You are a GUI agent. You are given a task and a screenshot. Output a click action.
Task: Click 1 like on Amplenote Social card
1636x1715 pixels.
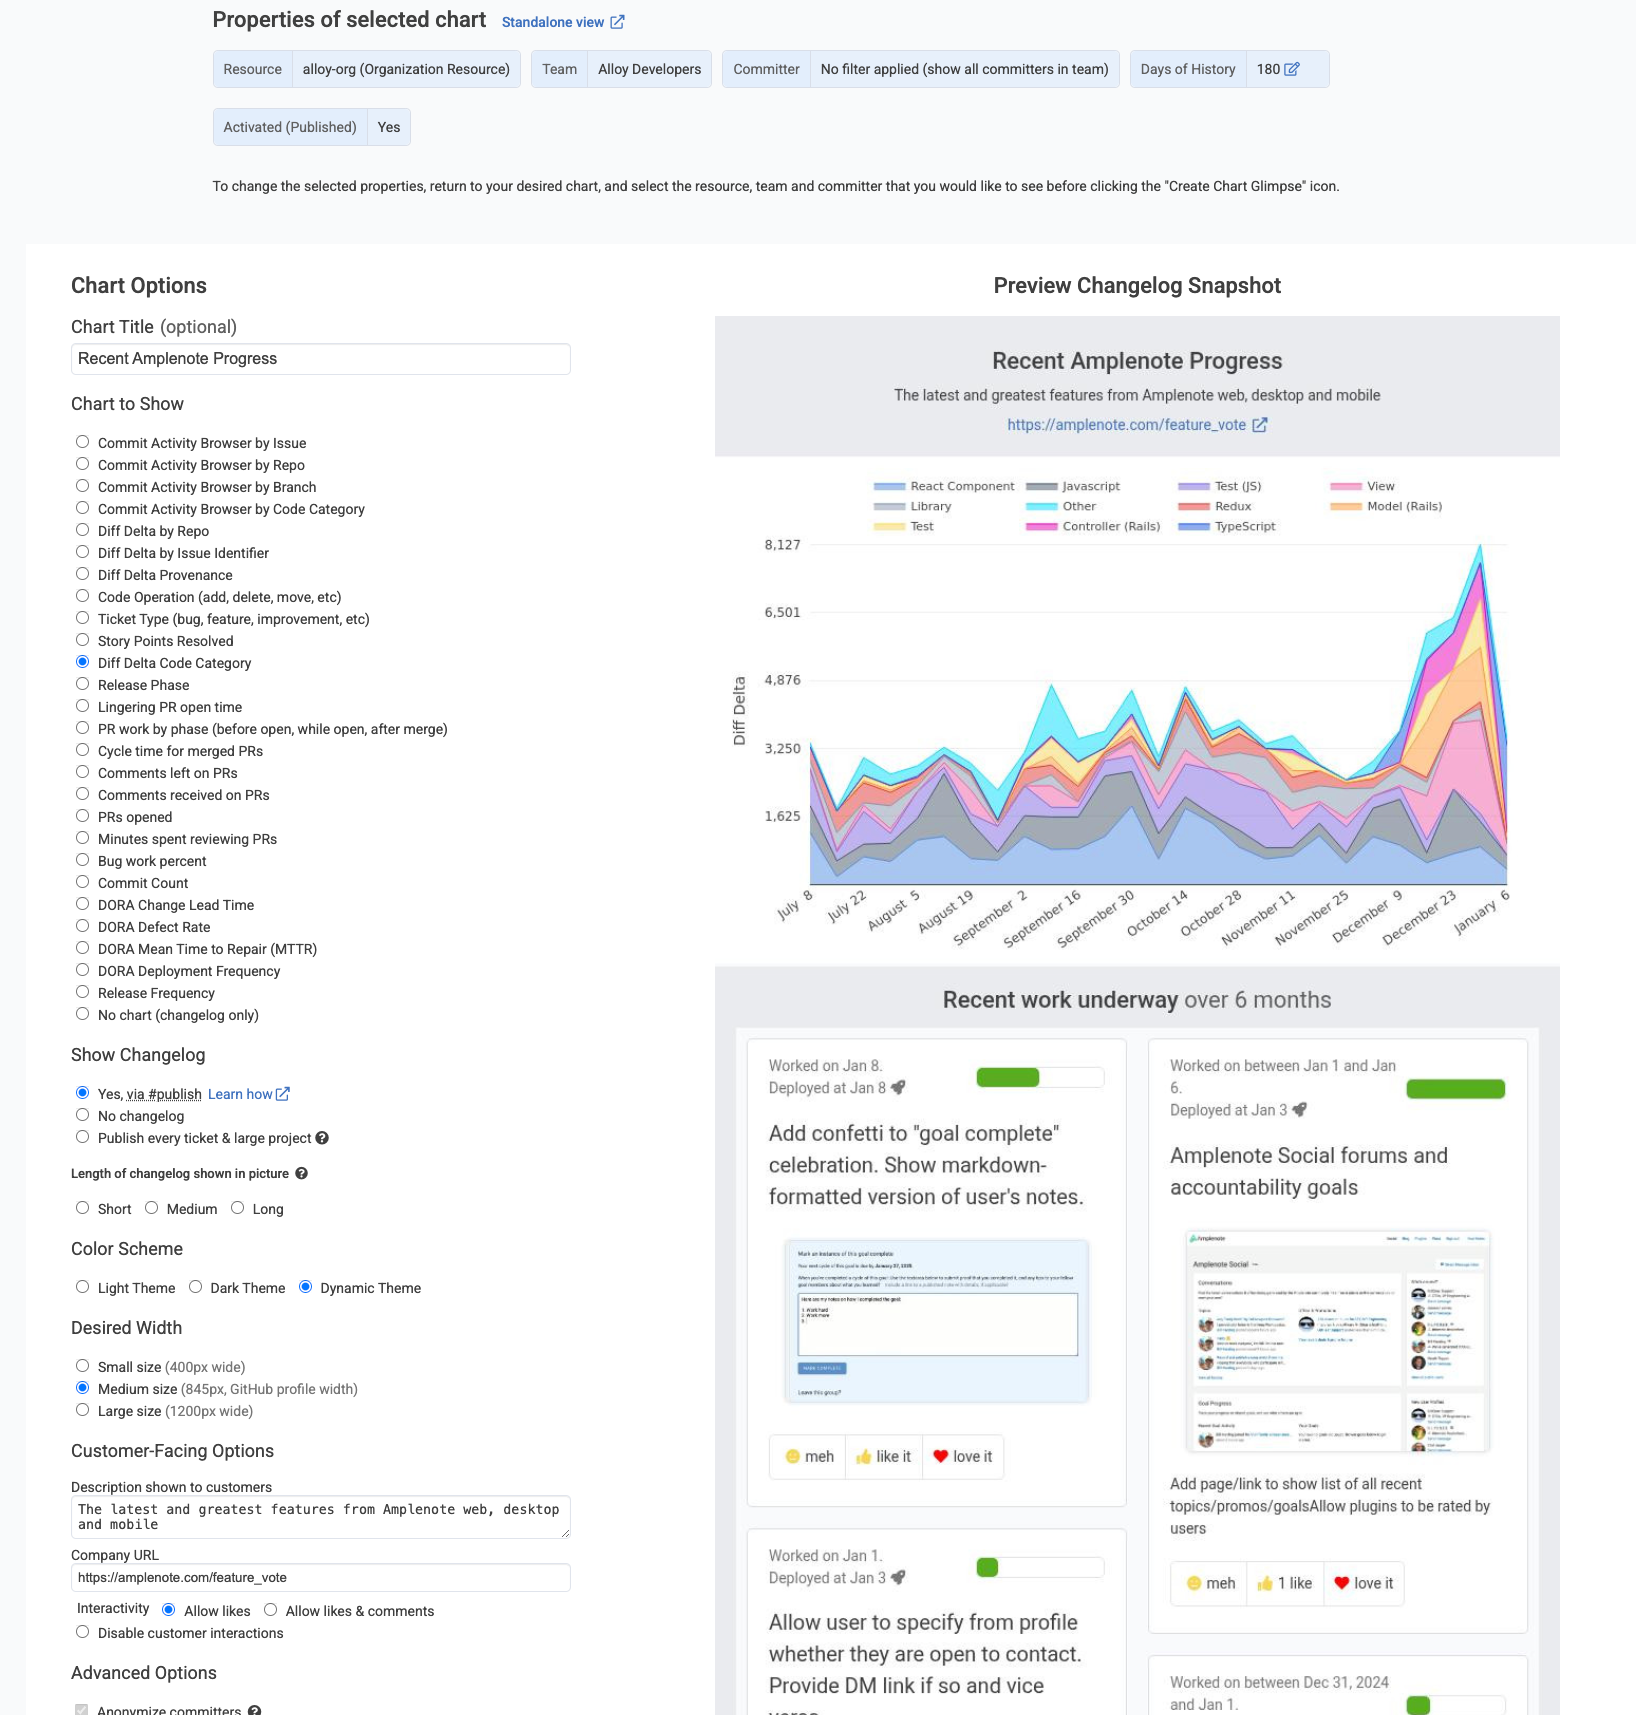[1285, 1584]
